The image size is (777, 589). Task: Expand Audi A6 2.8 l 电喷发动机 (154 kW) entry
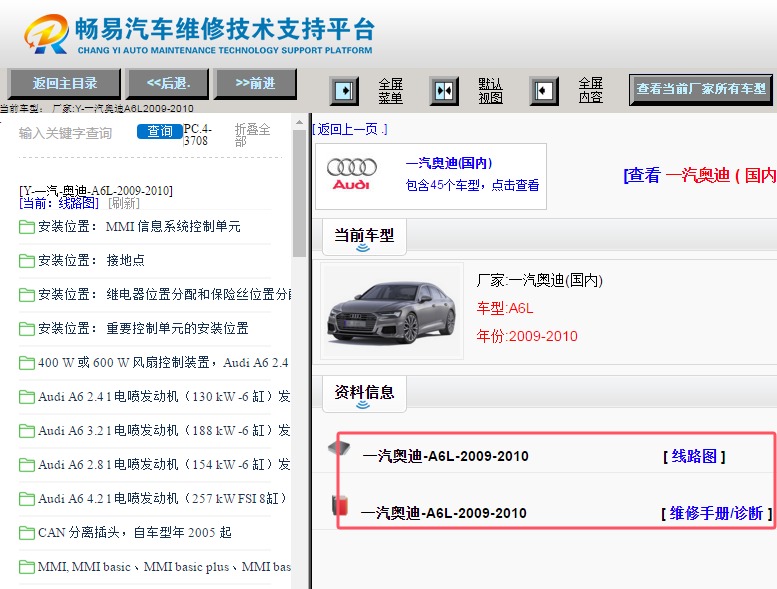coord(164,465)
